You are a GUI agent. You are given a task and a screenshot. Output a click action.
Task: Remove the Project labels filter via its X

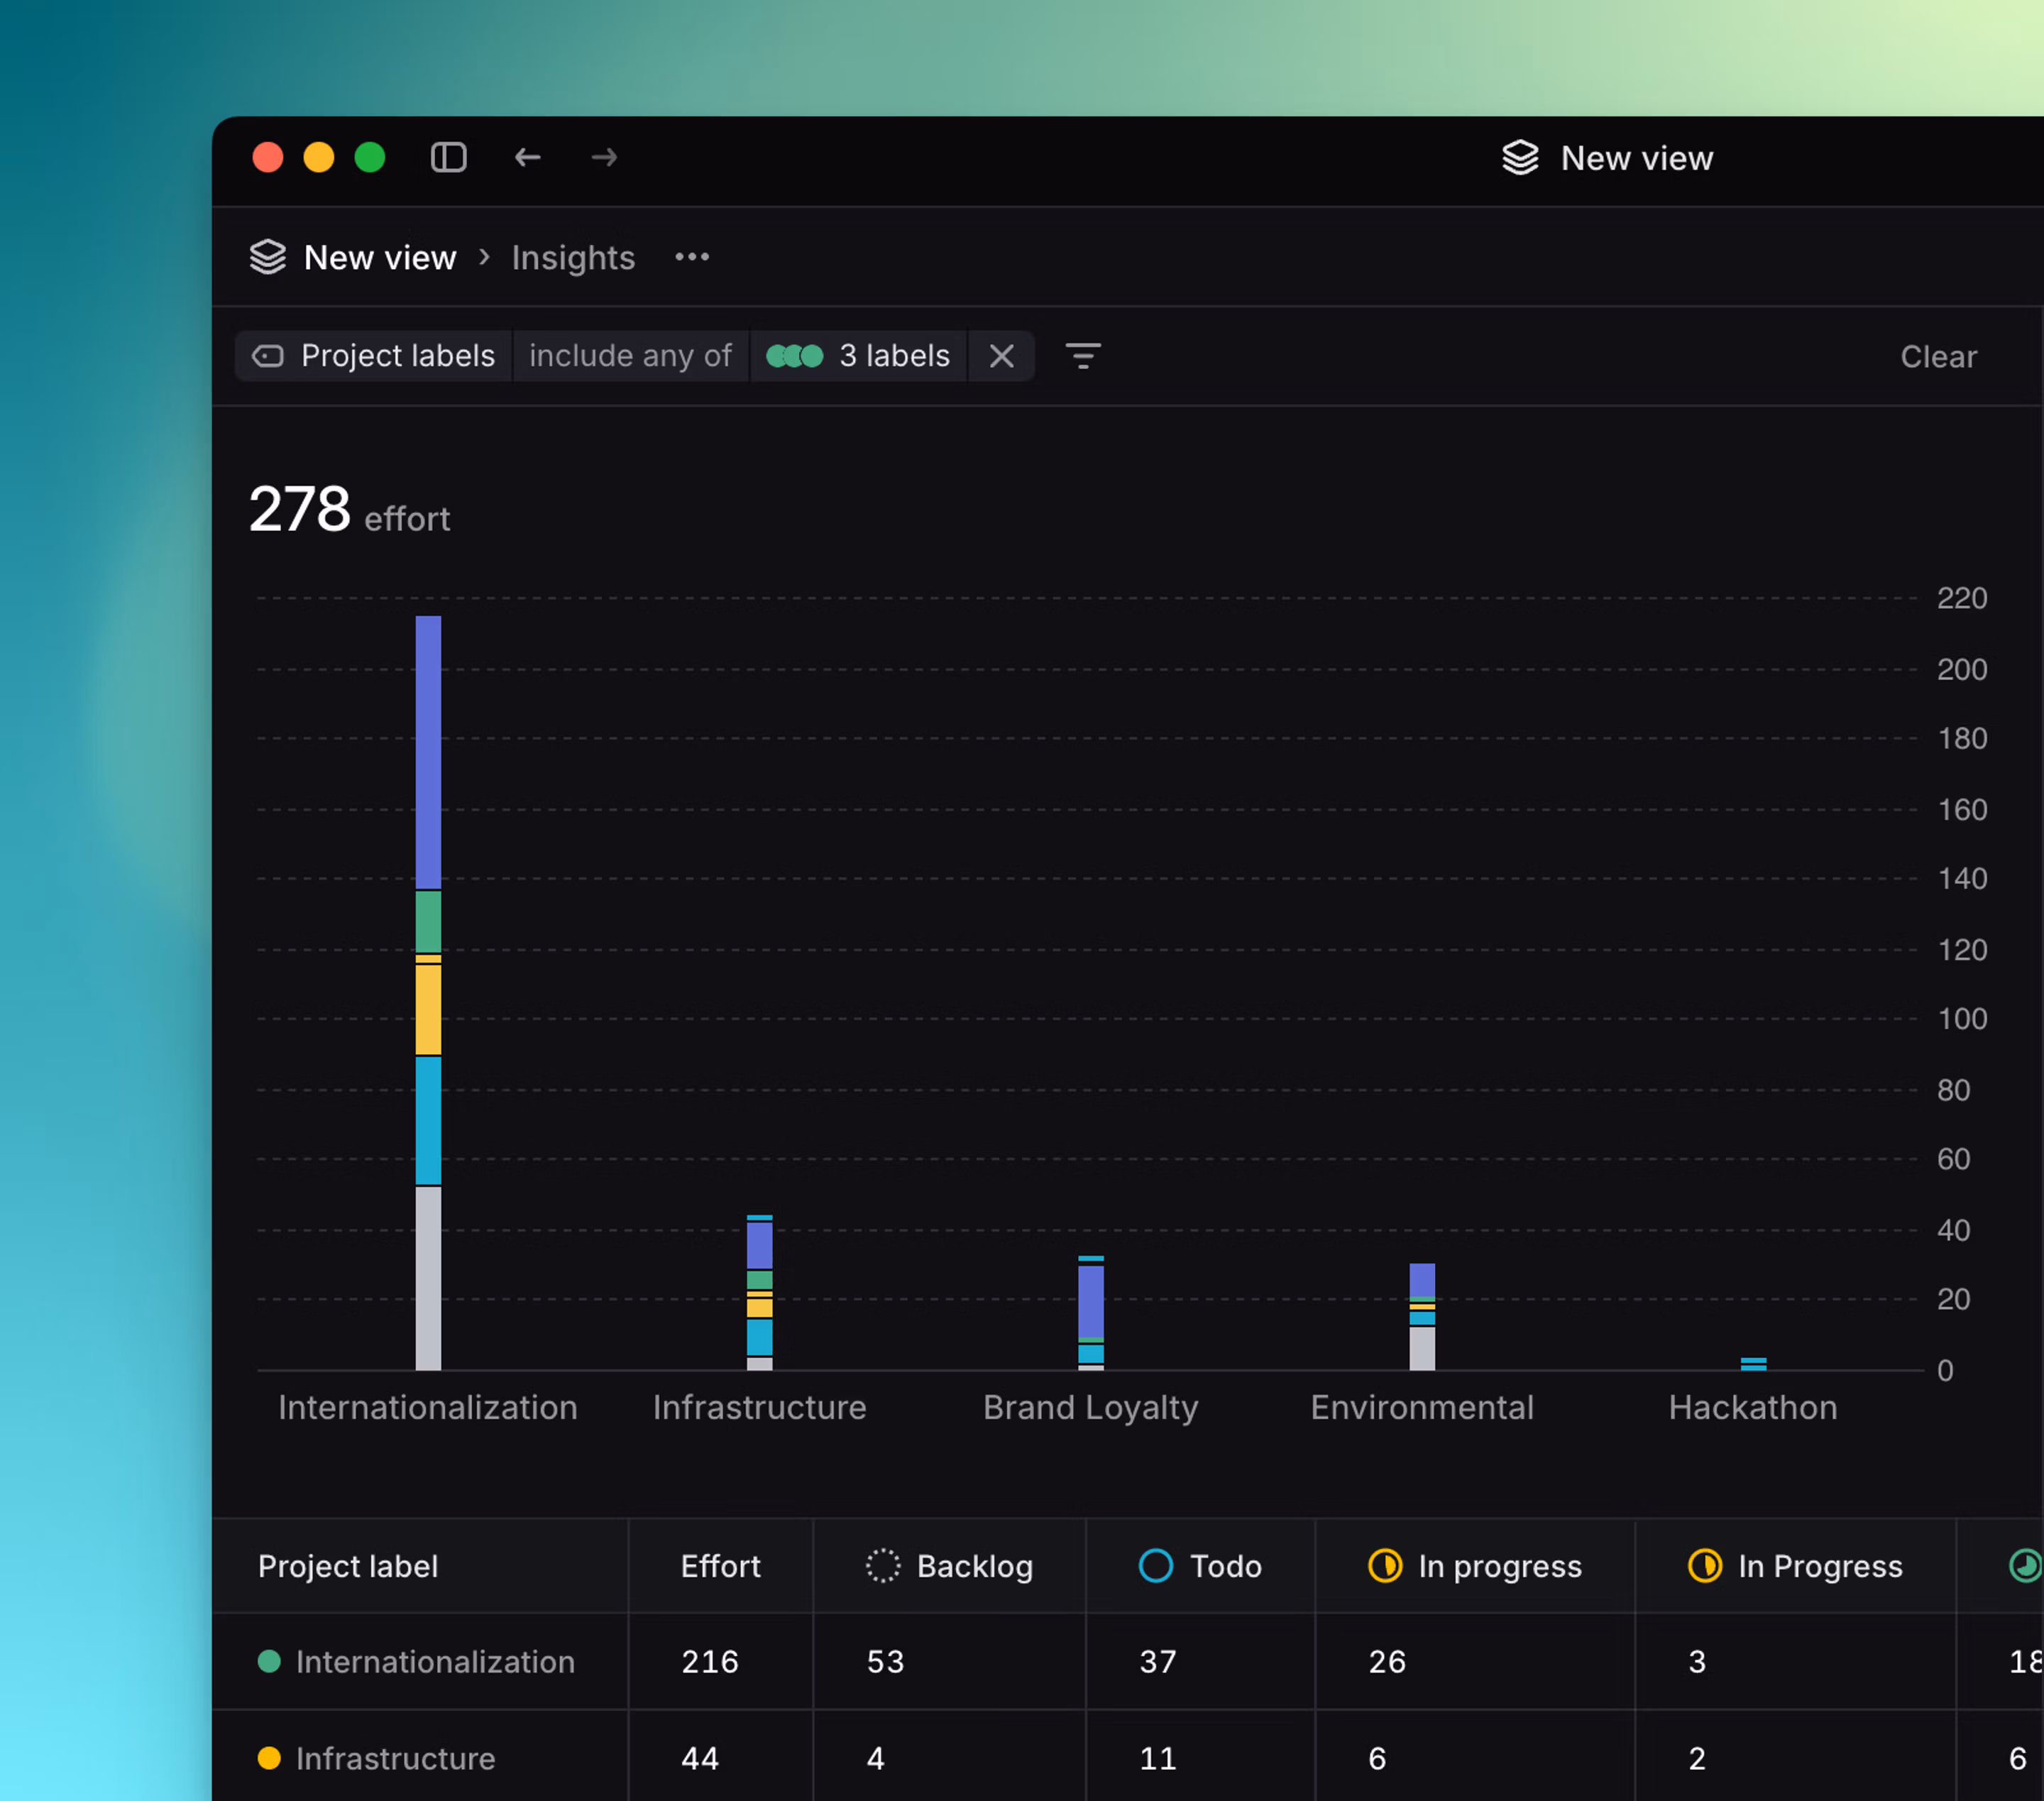coord(1002,356)
